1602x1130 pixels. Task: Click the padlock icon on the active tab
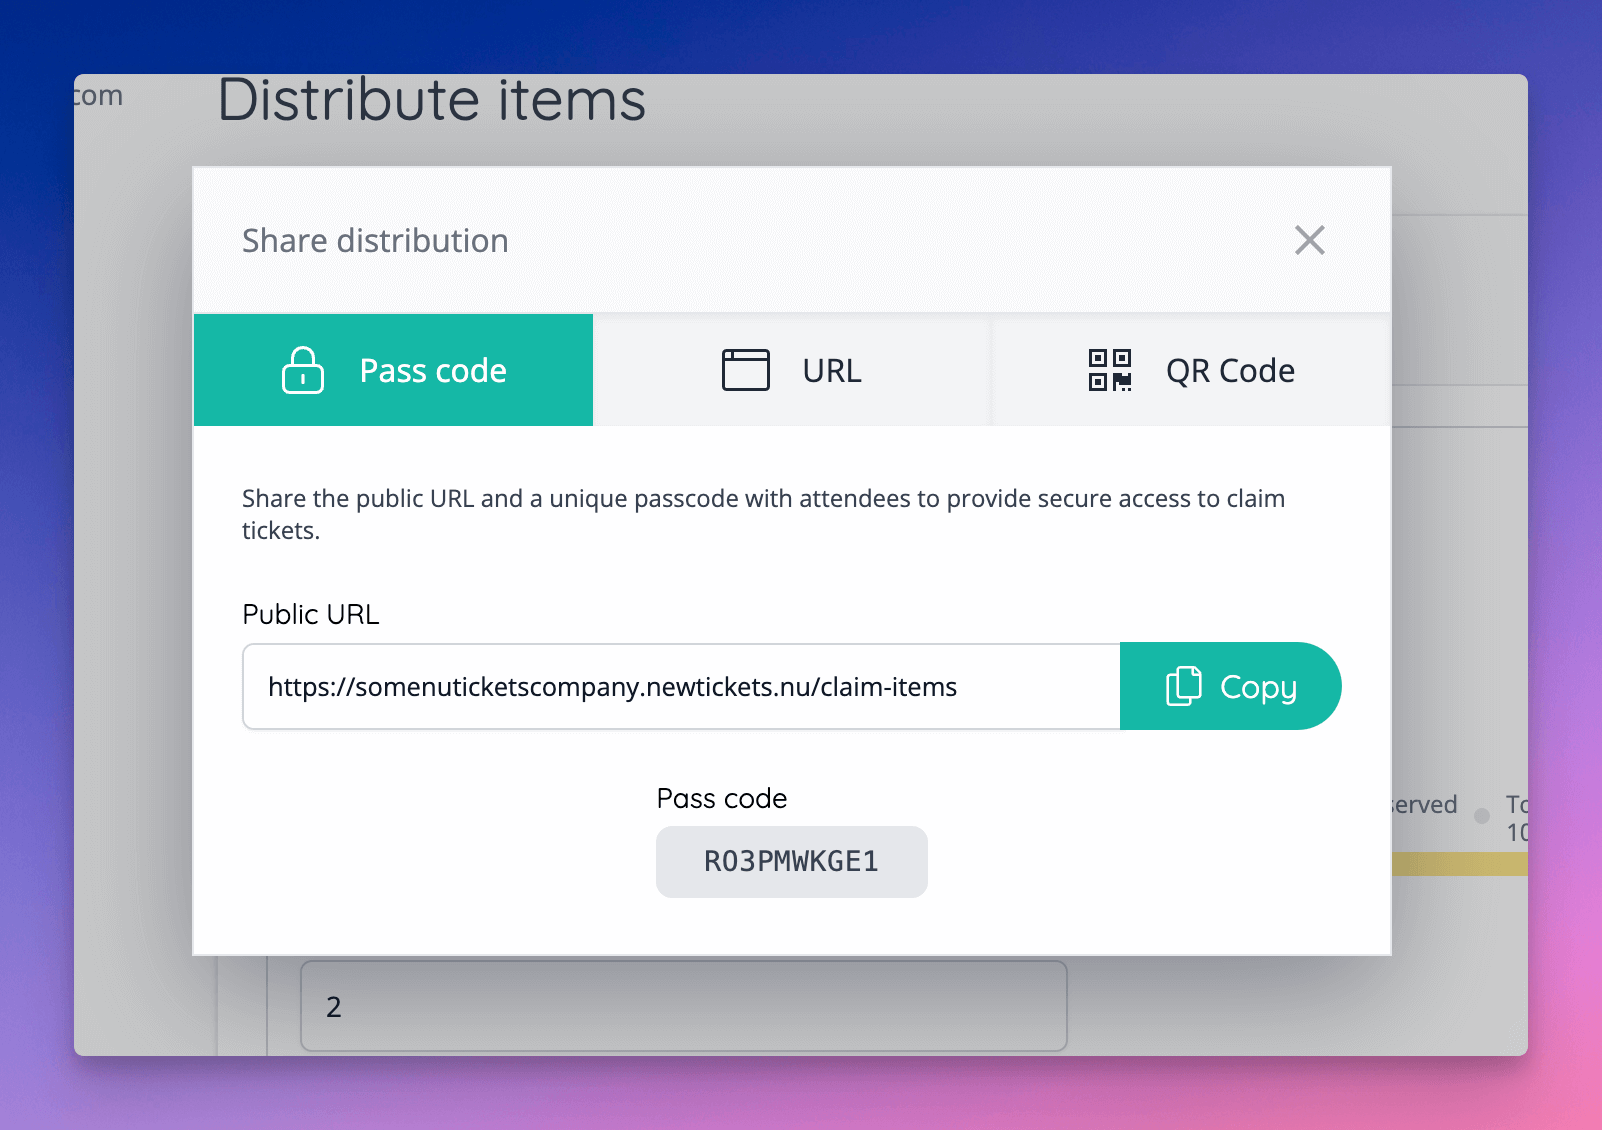point(303,370)
